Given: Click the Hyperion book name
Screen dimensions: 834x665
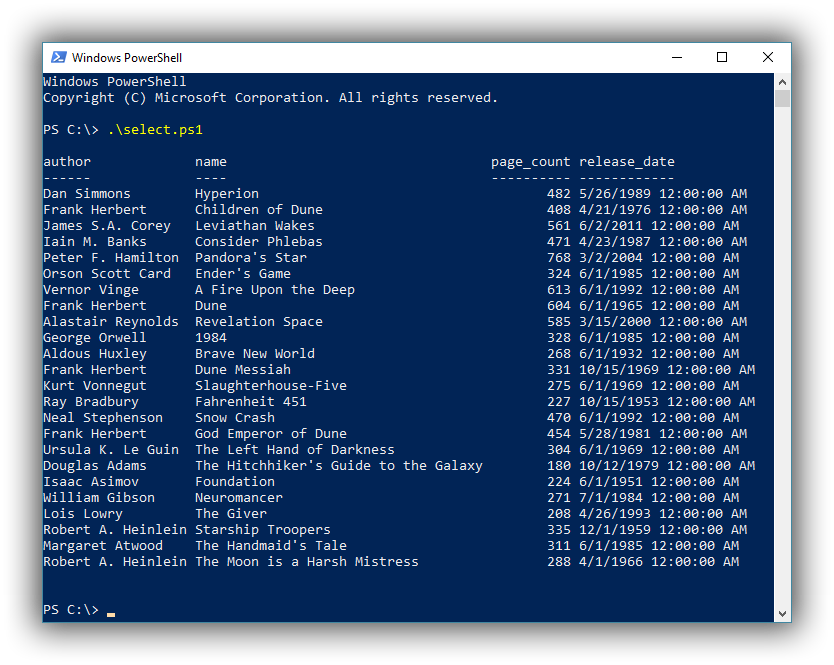Looking at the screenshot, I should tap(227, 194).
